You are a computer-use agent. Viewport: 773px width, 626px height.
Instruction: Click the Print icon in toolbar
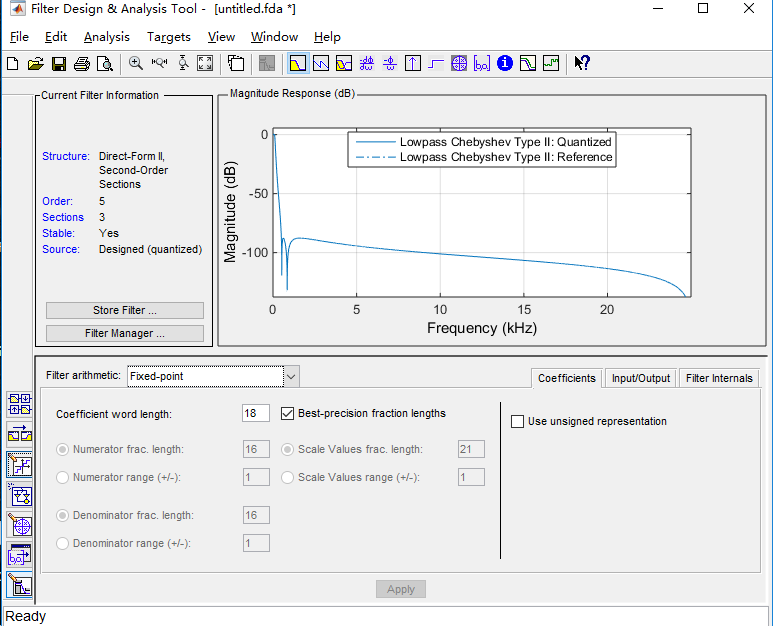[82, 64]
